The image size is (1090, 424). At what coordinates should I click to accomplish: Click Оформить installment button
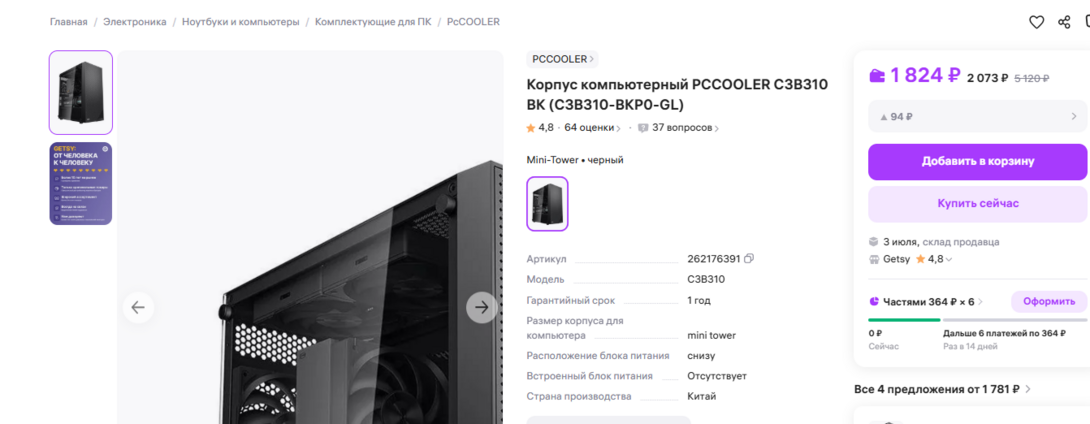1049,302
